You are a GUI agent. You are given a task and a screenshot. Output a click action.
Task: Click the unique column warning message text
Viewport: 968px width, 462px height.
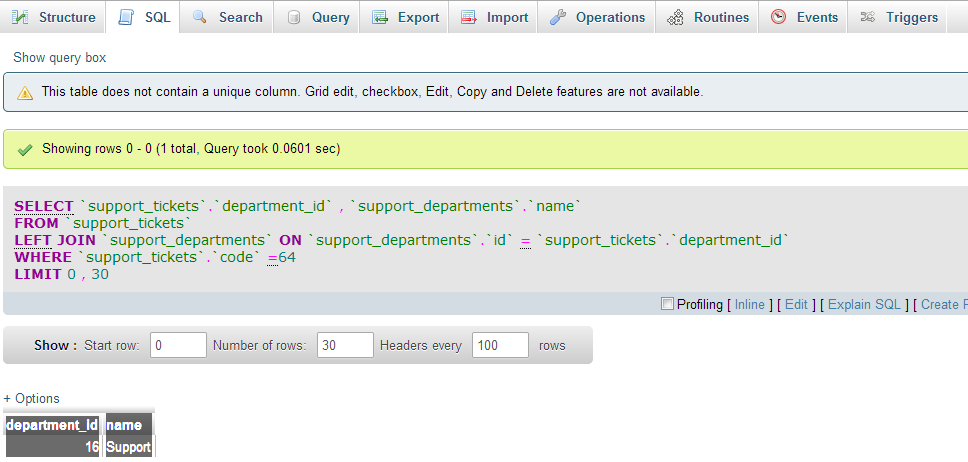point(372,92)
